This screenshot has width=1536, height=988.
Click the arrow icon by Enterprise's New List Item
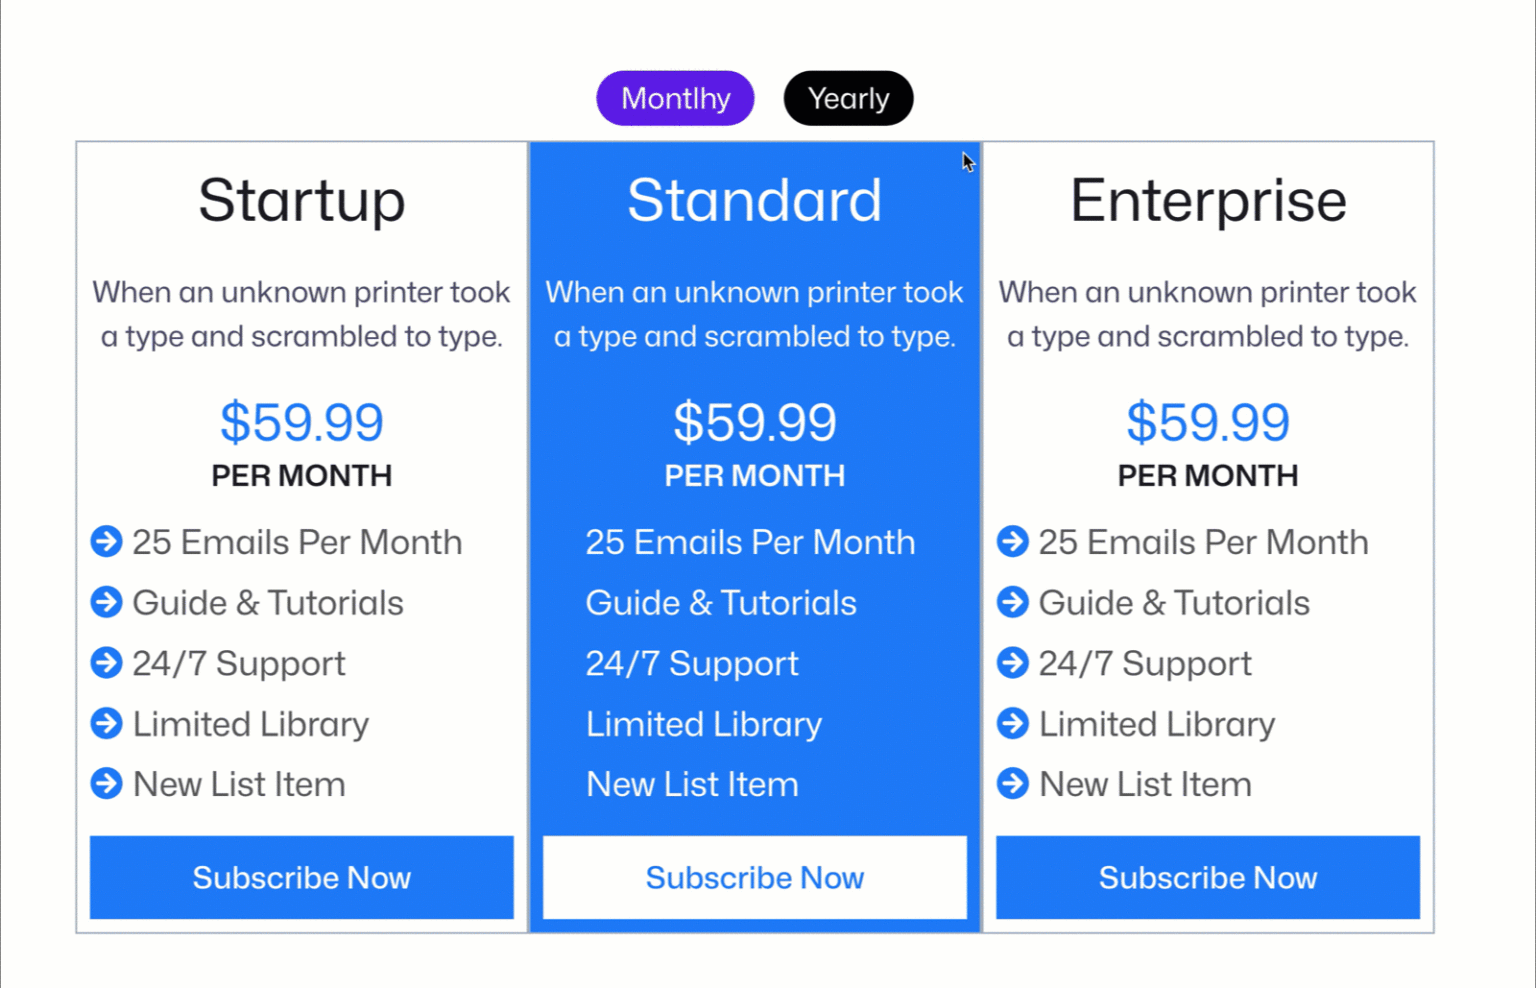click(1012, 784)
